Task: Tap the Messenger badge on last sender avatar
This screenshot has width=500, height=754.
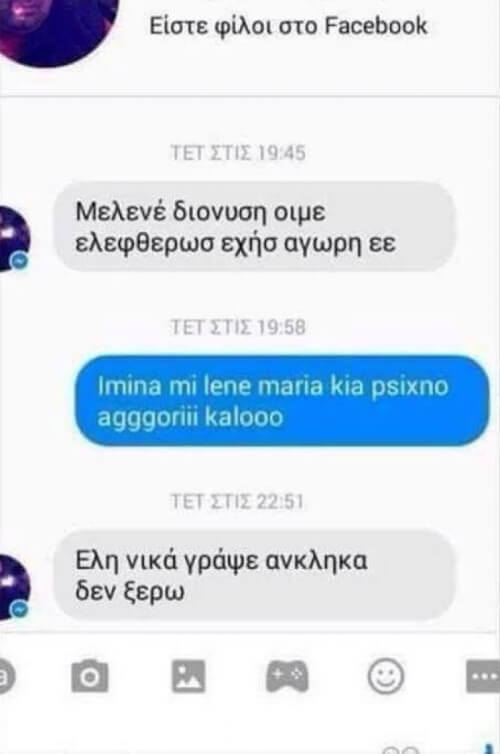Action: pyautogui.click(x=20, y=609)
